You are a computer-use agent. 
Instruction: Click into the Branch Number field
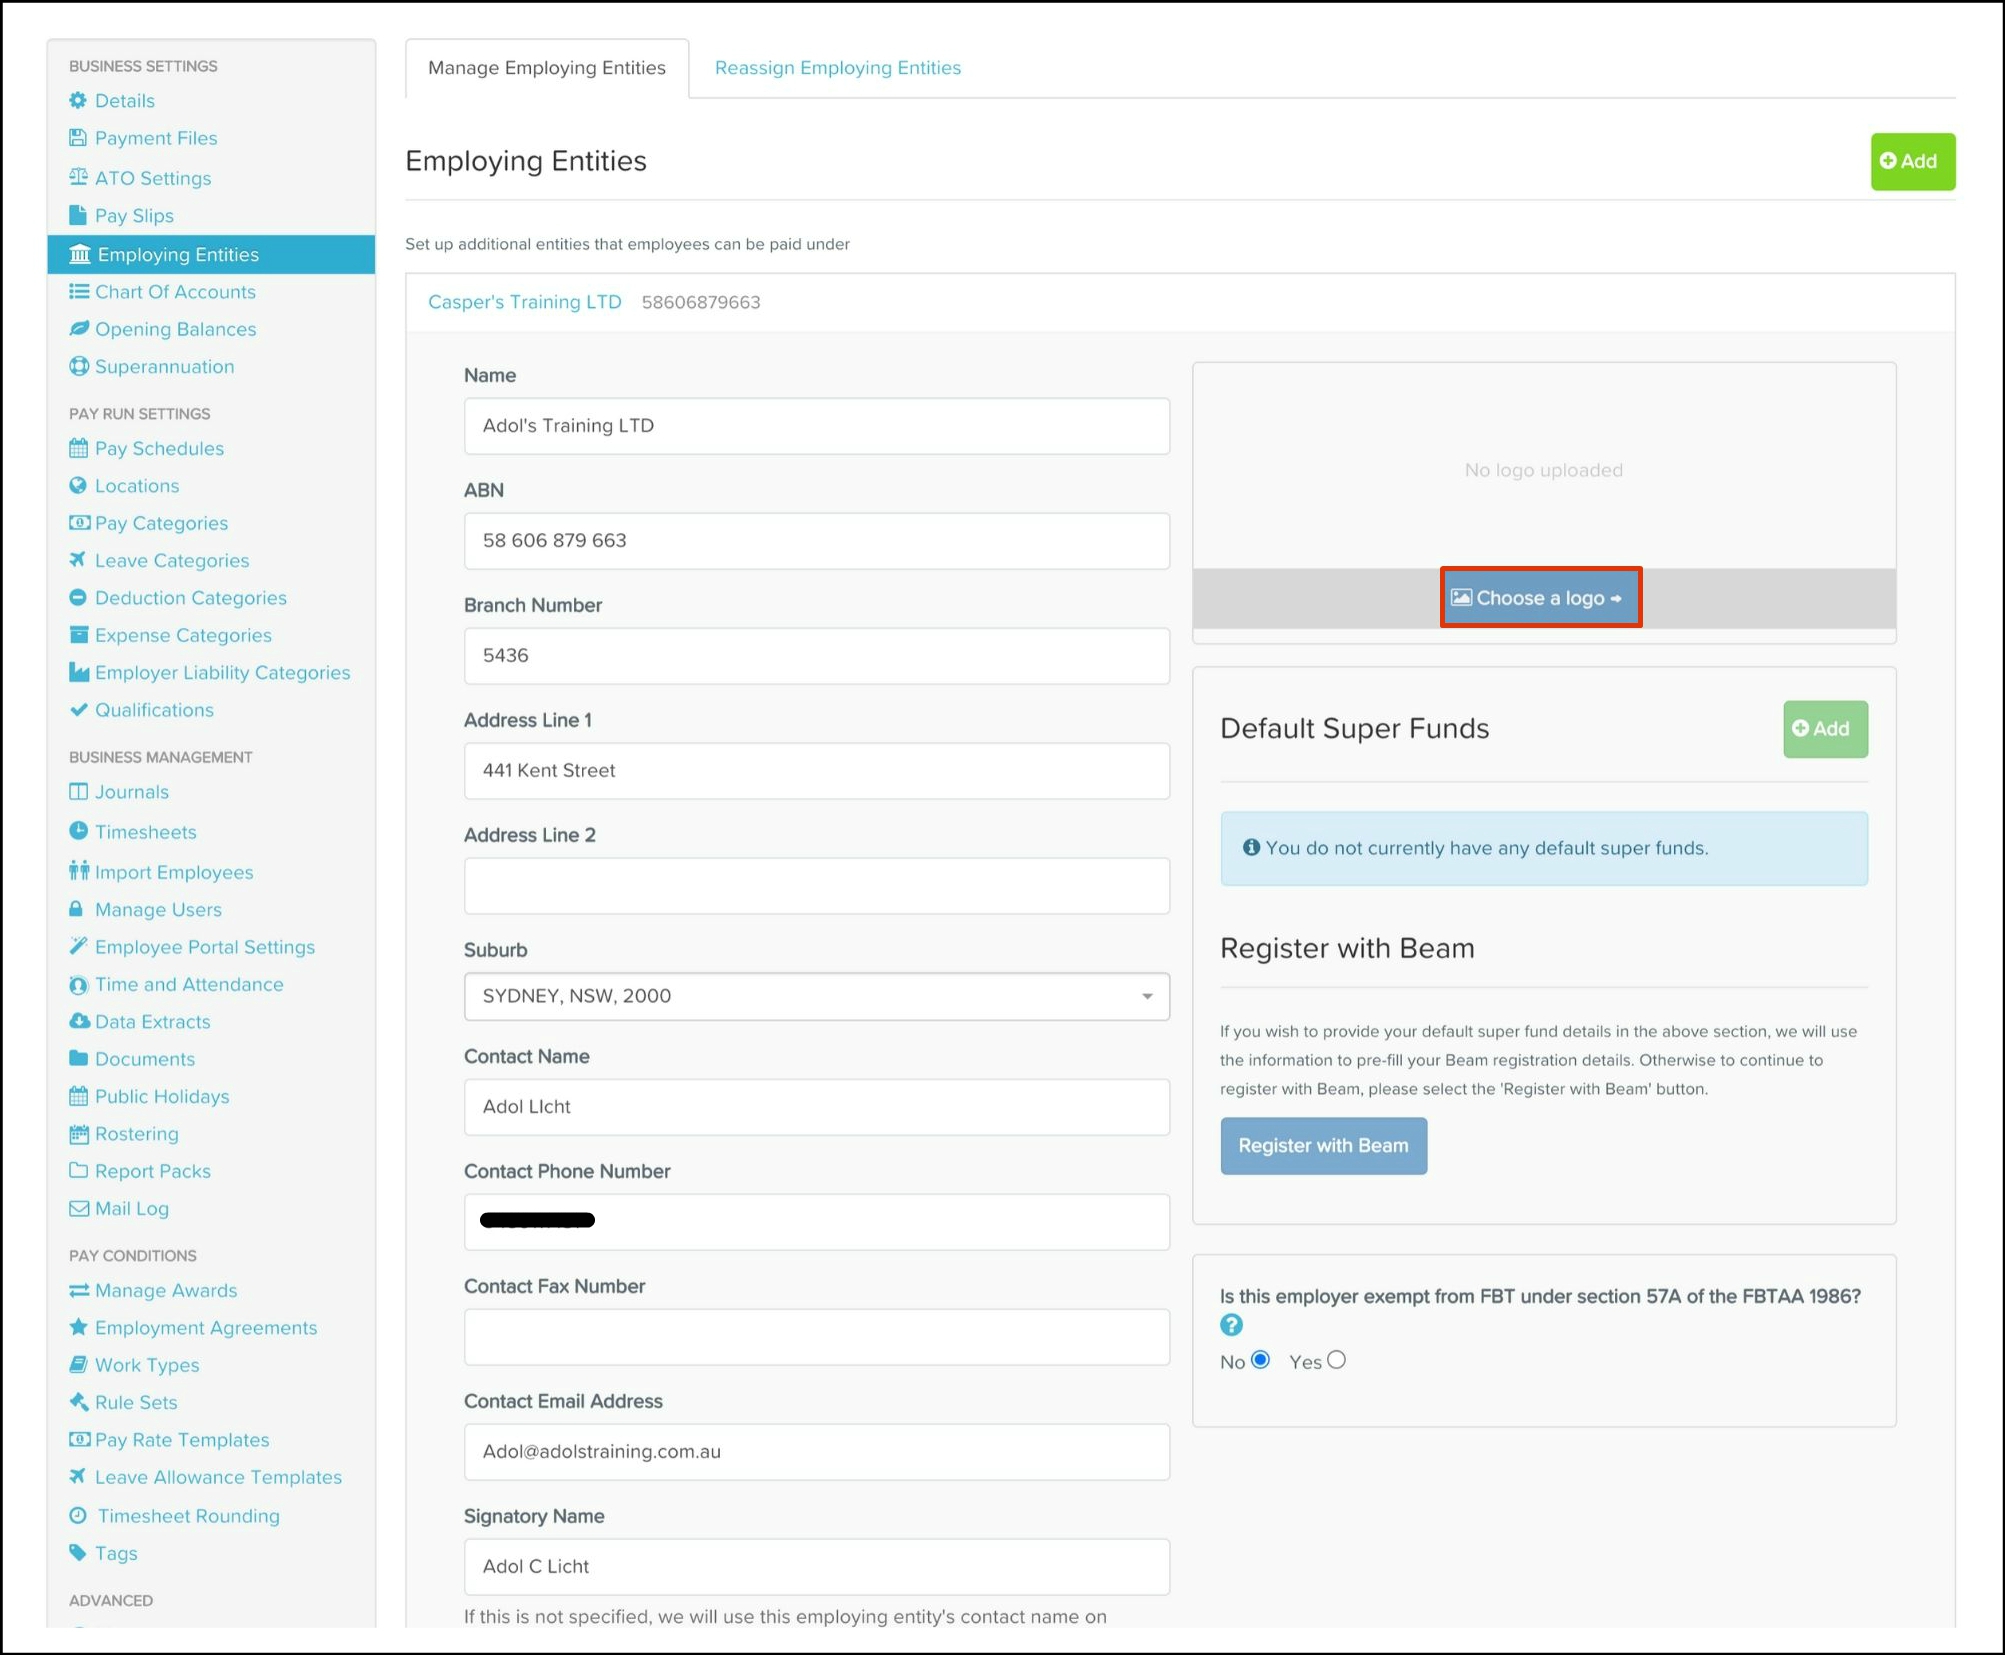(816, 656)
